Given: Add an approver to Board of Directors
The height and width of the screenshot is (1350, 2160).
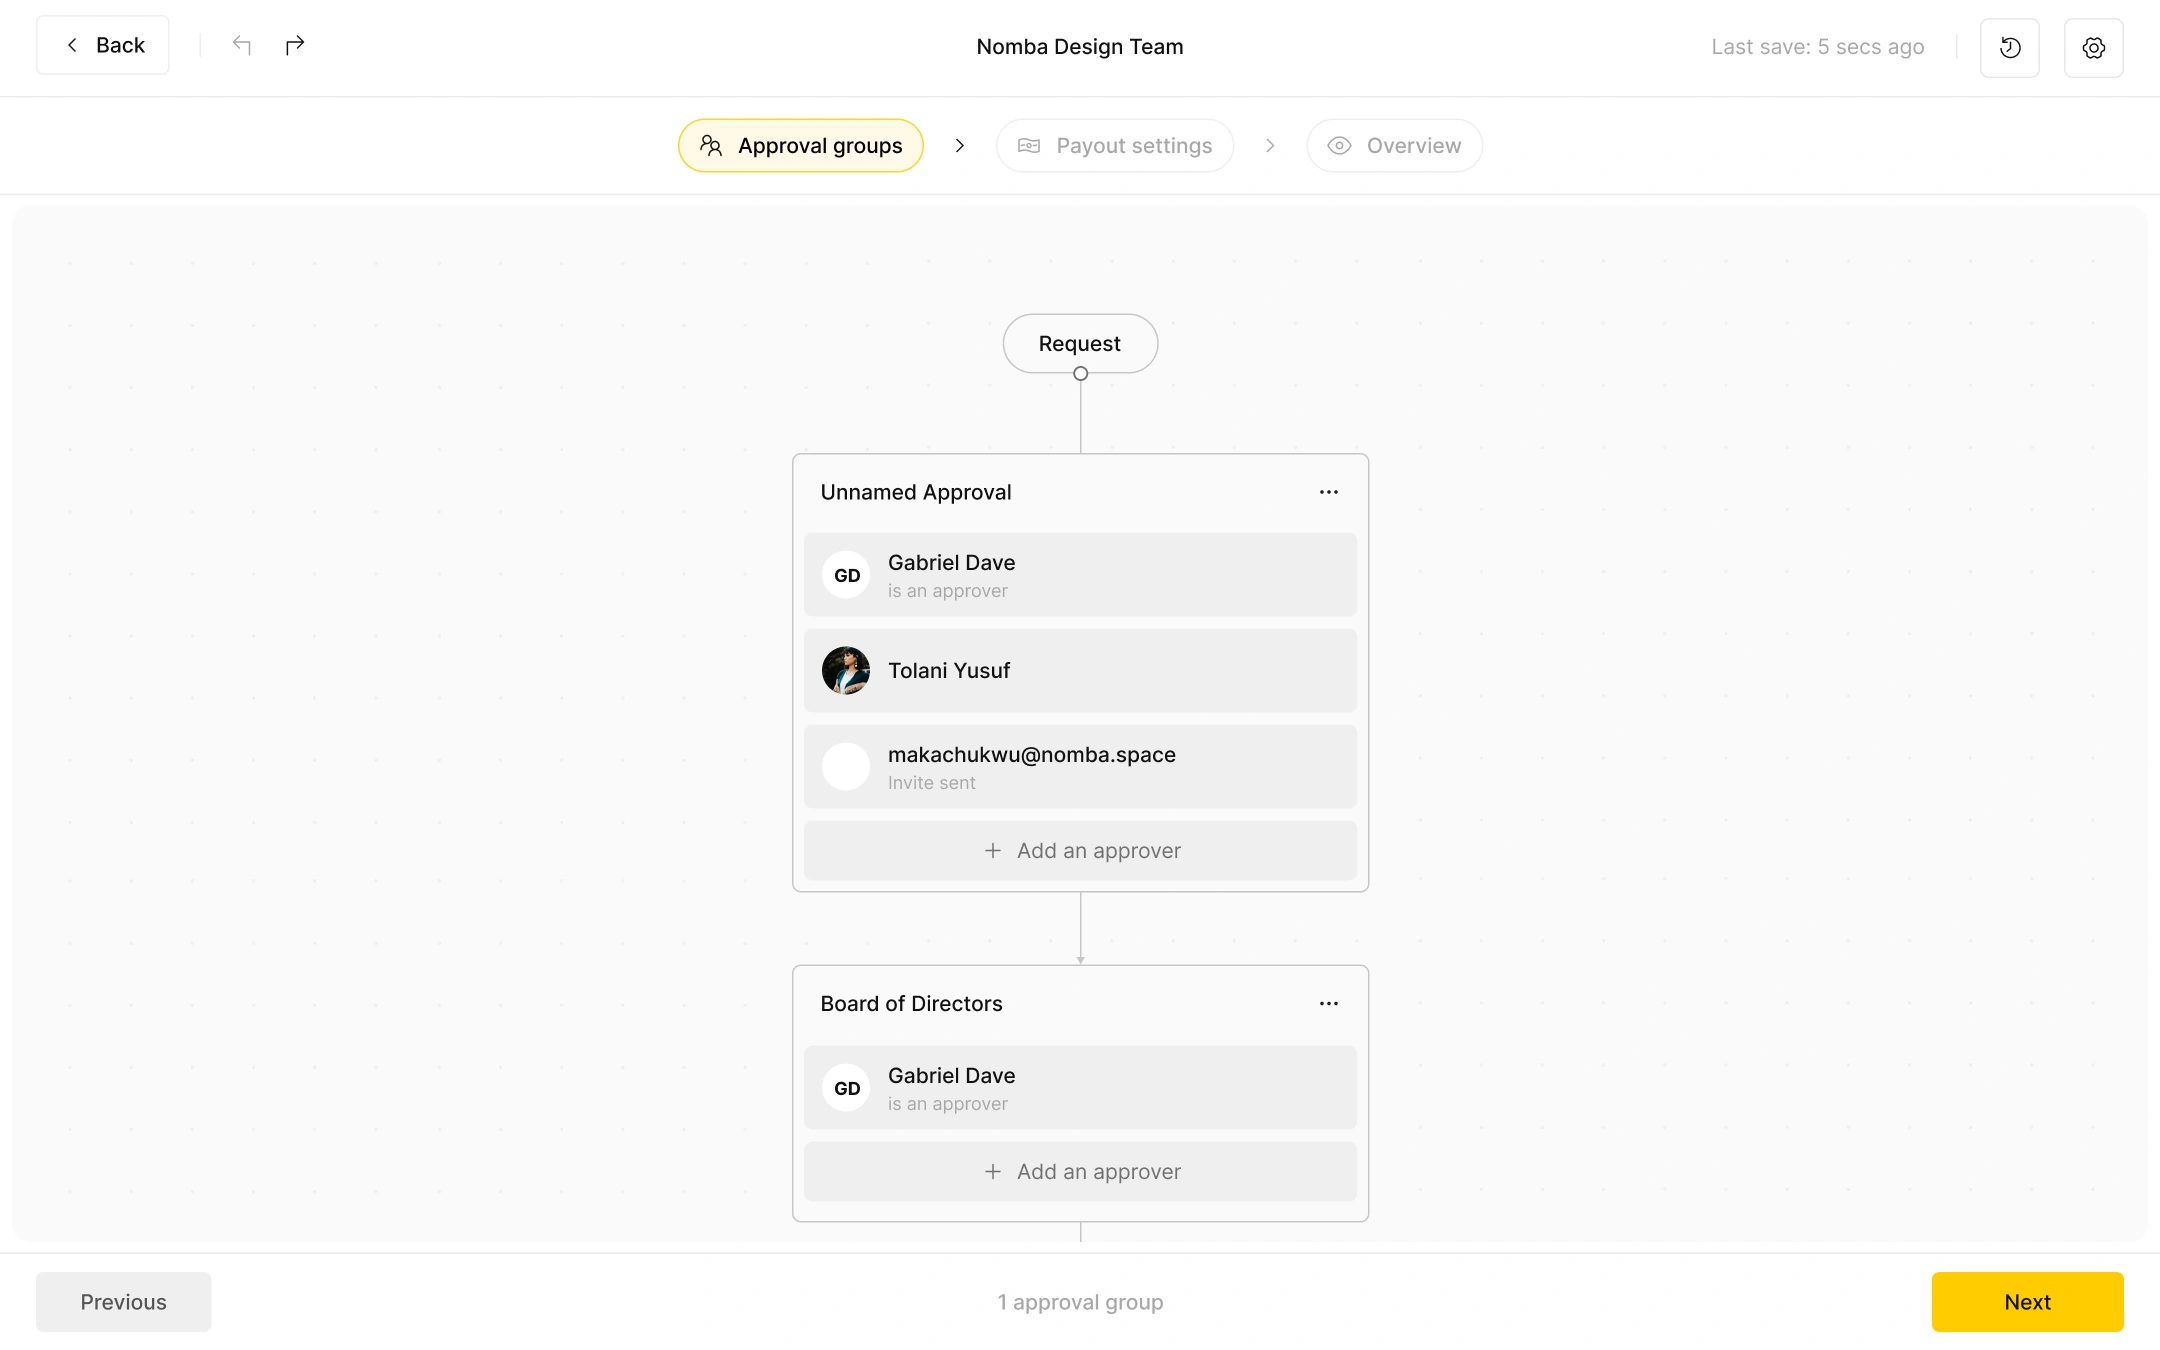Looking at the screenshot, I should (x=1080, y=1171).
